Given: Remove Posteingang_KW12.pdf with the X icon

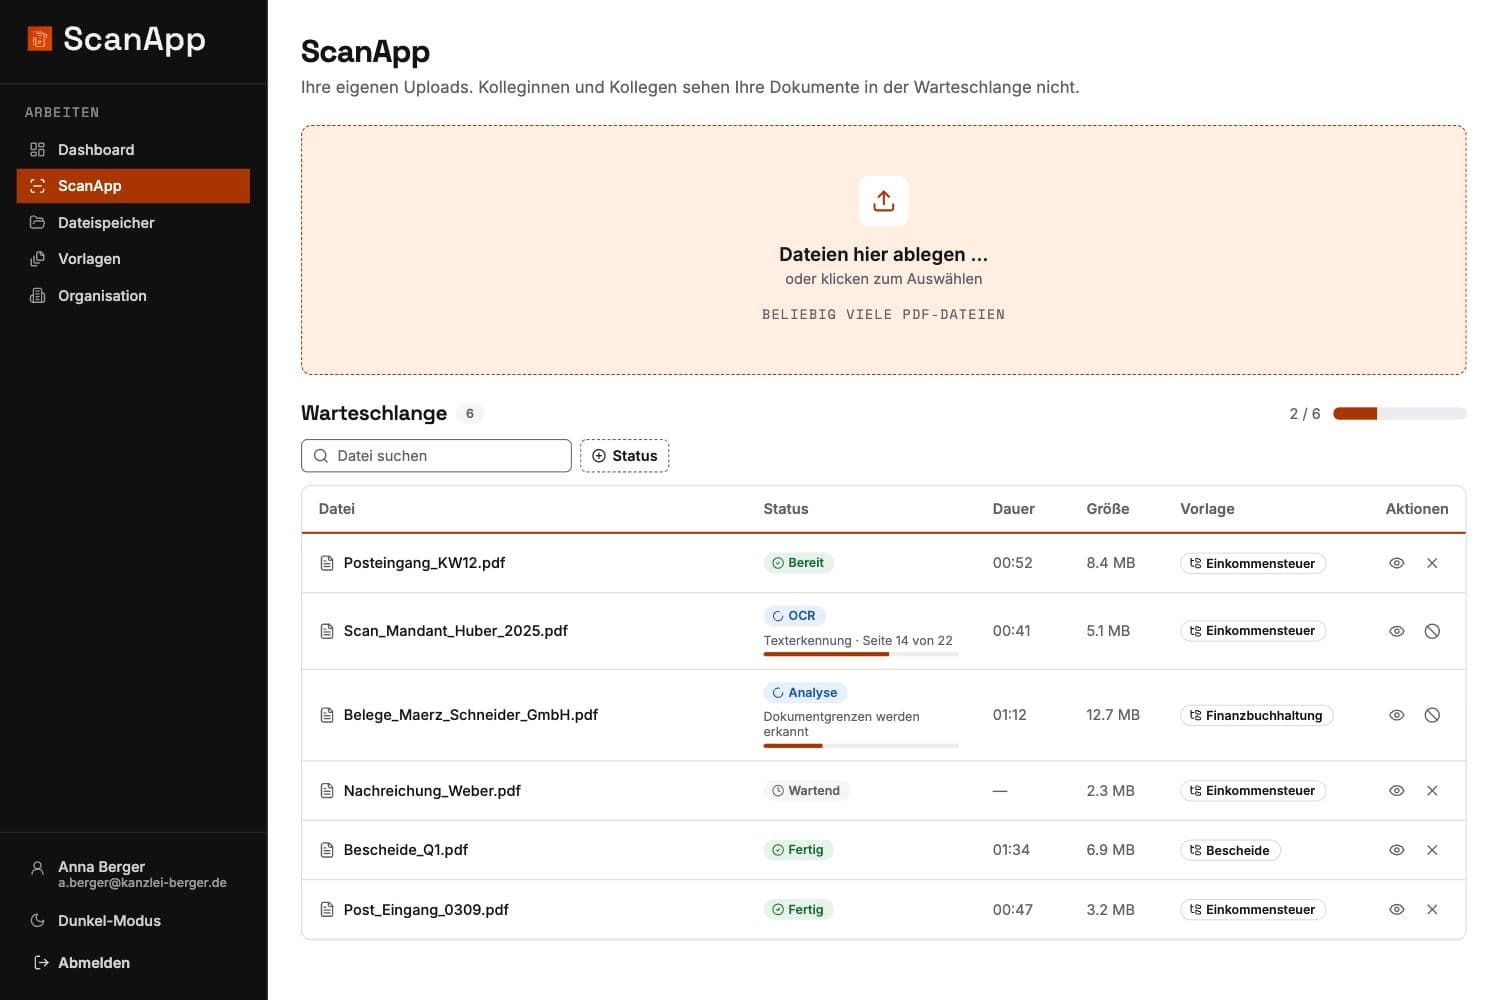Looking at the screenshot, I should [1432, 563].
